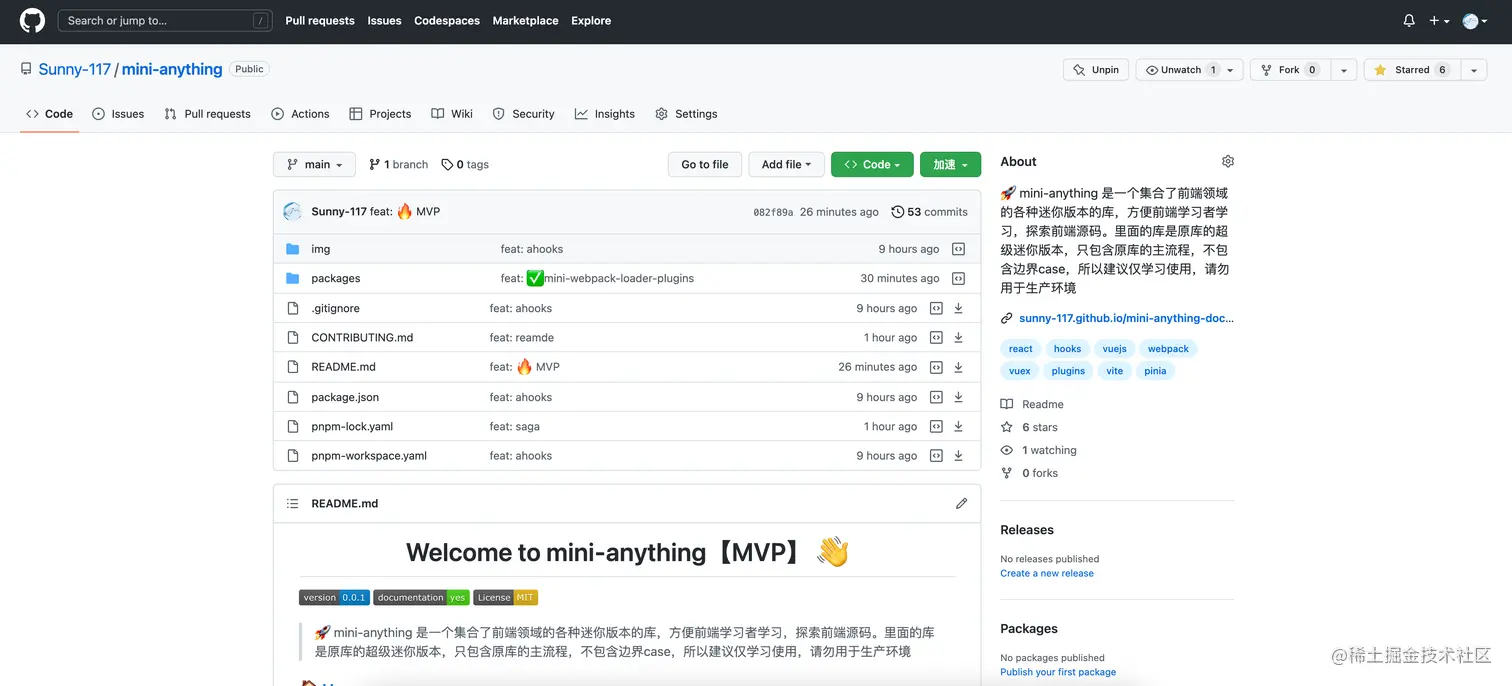Image resolution: width=1512 pixels, height=686 pixels.
Task: Click the Fork button
Action: click(x=1290, y=70)
